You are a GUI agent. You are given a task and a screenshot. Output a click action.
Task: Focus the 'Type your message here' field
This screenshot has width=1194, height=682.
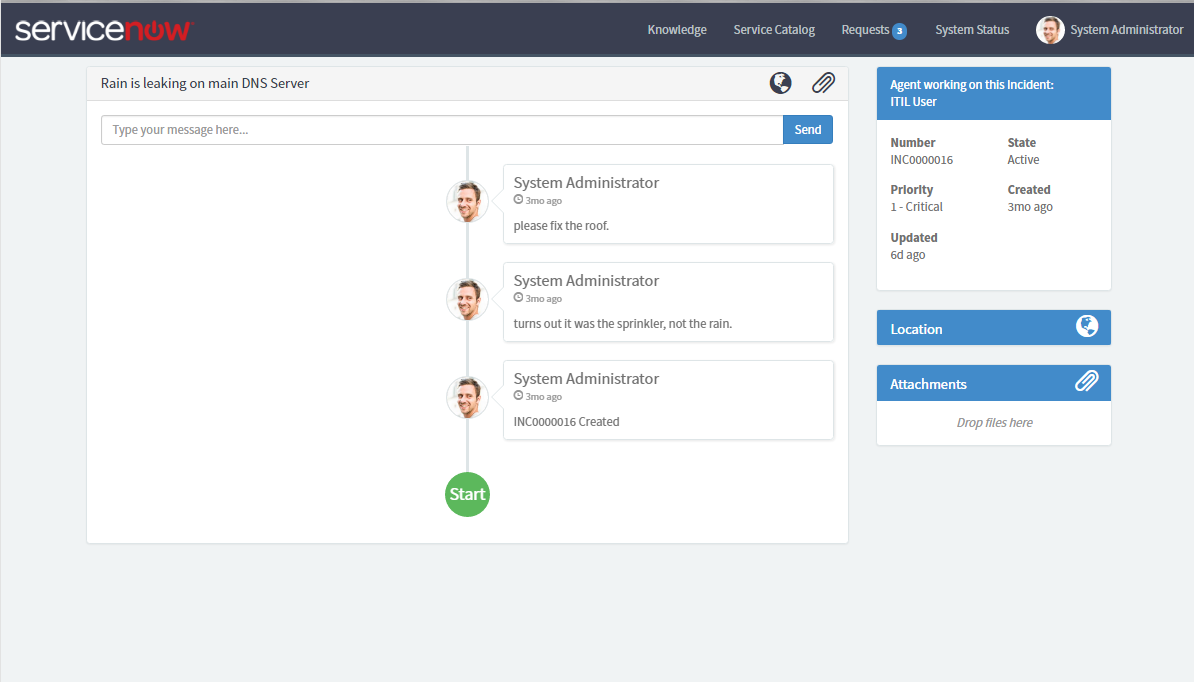(x=442, y=130)
